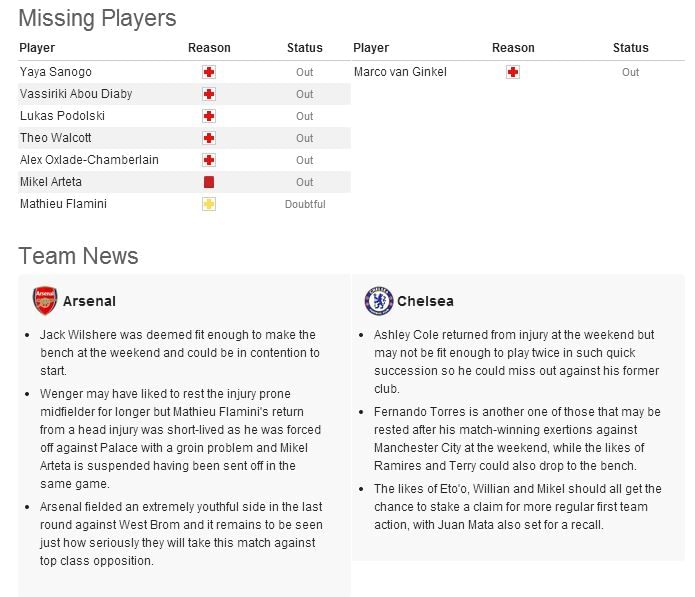Viewport: 695px width, 597px height.
Task: Click the Missing Players section heading
Action: 97,18
